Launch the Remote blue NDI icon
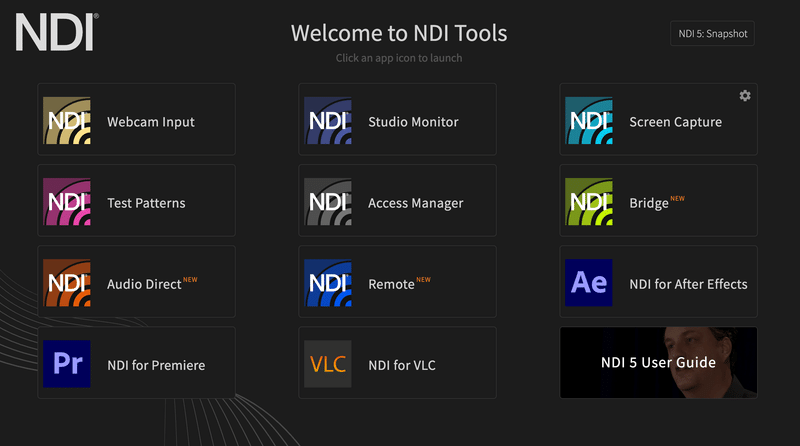Image resolution: width=800 pixels, height=446 pixels. [328, 283]
